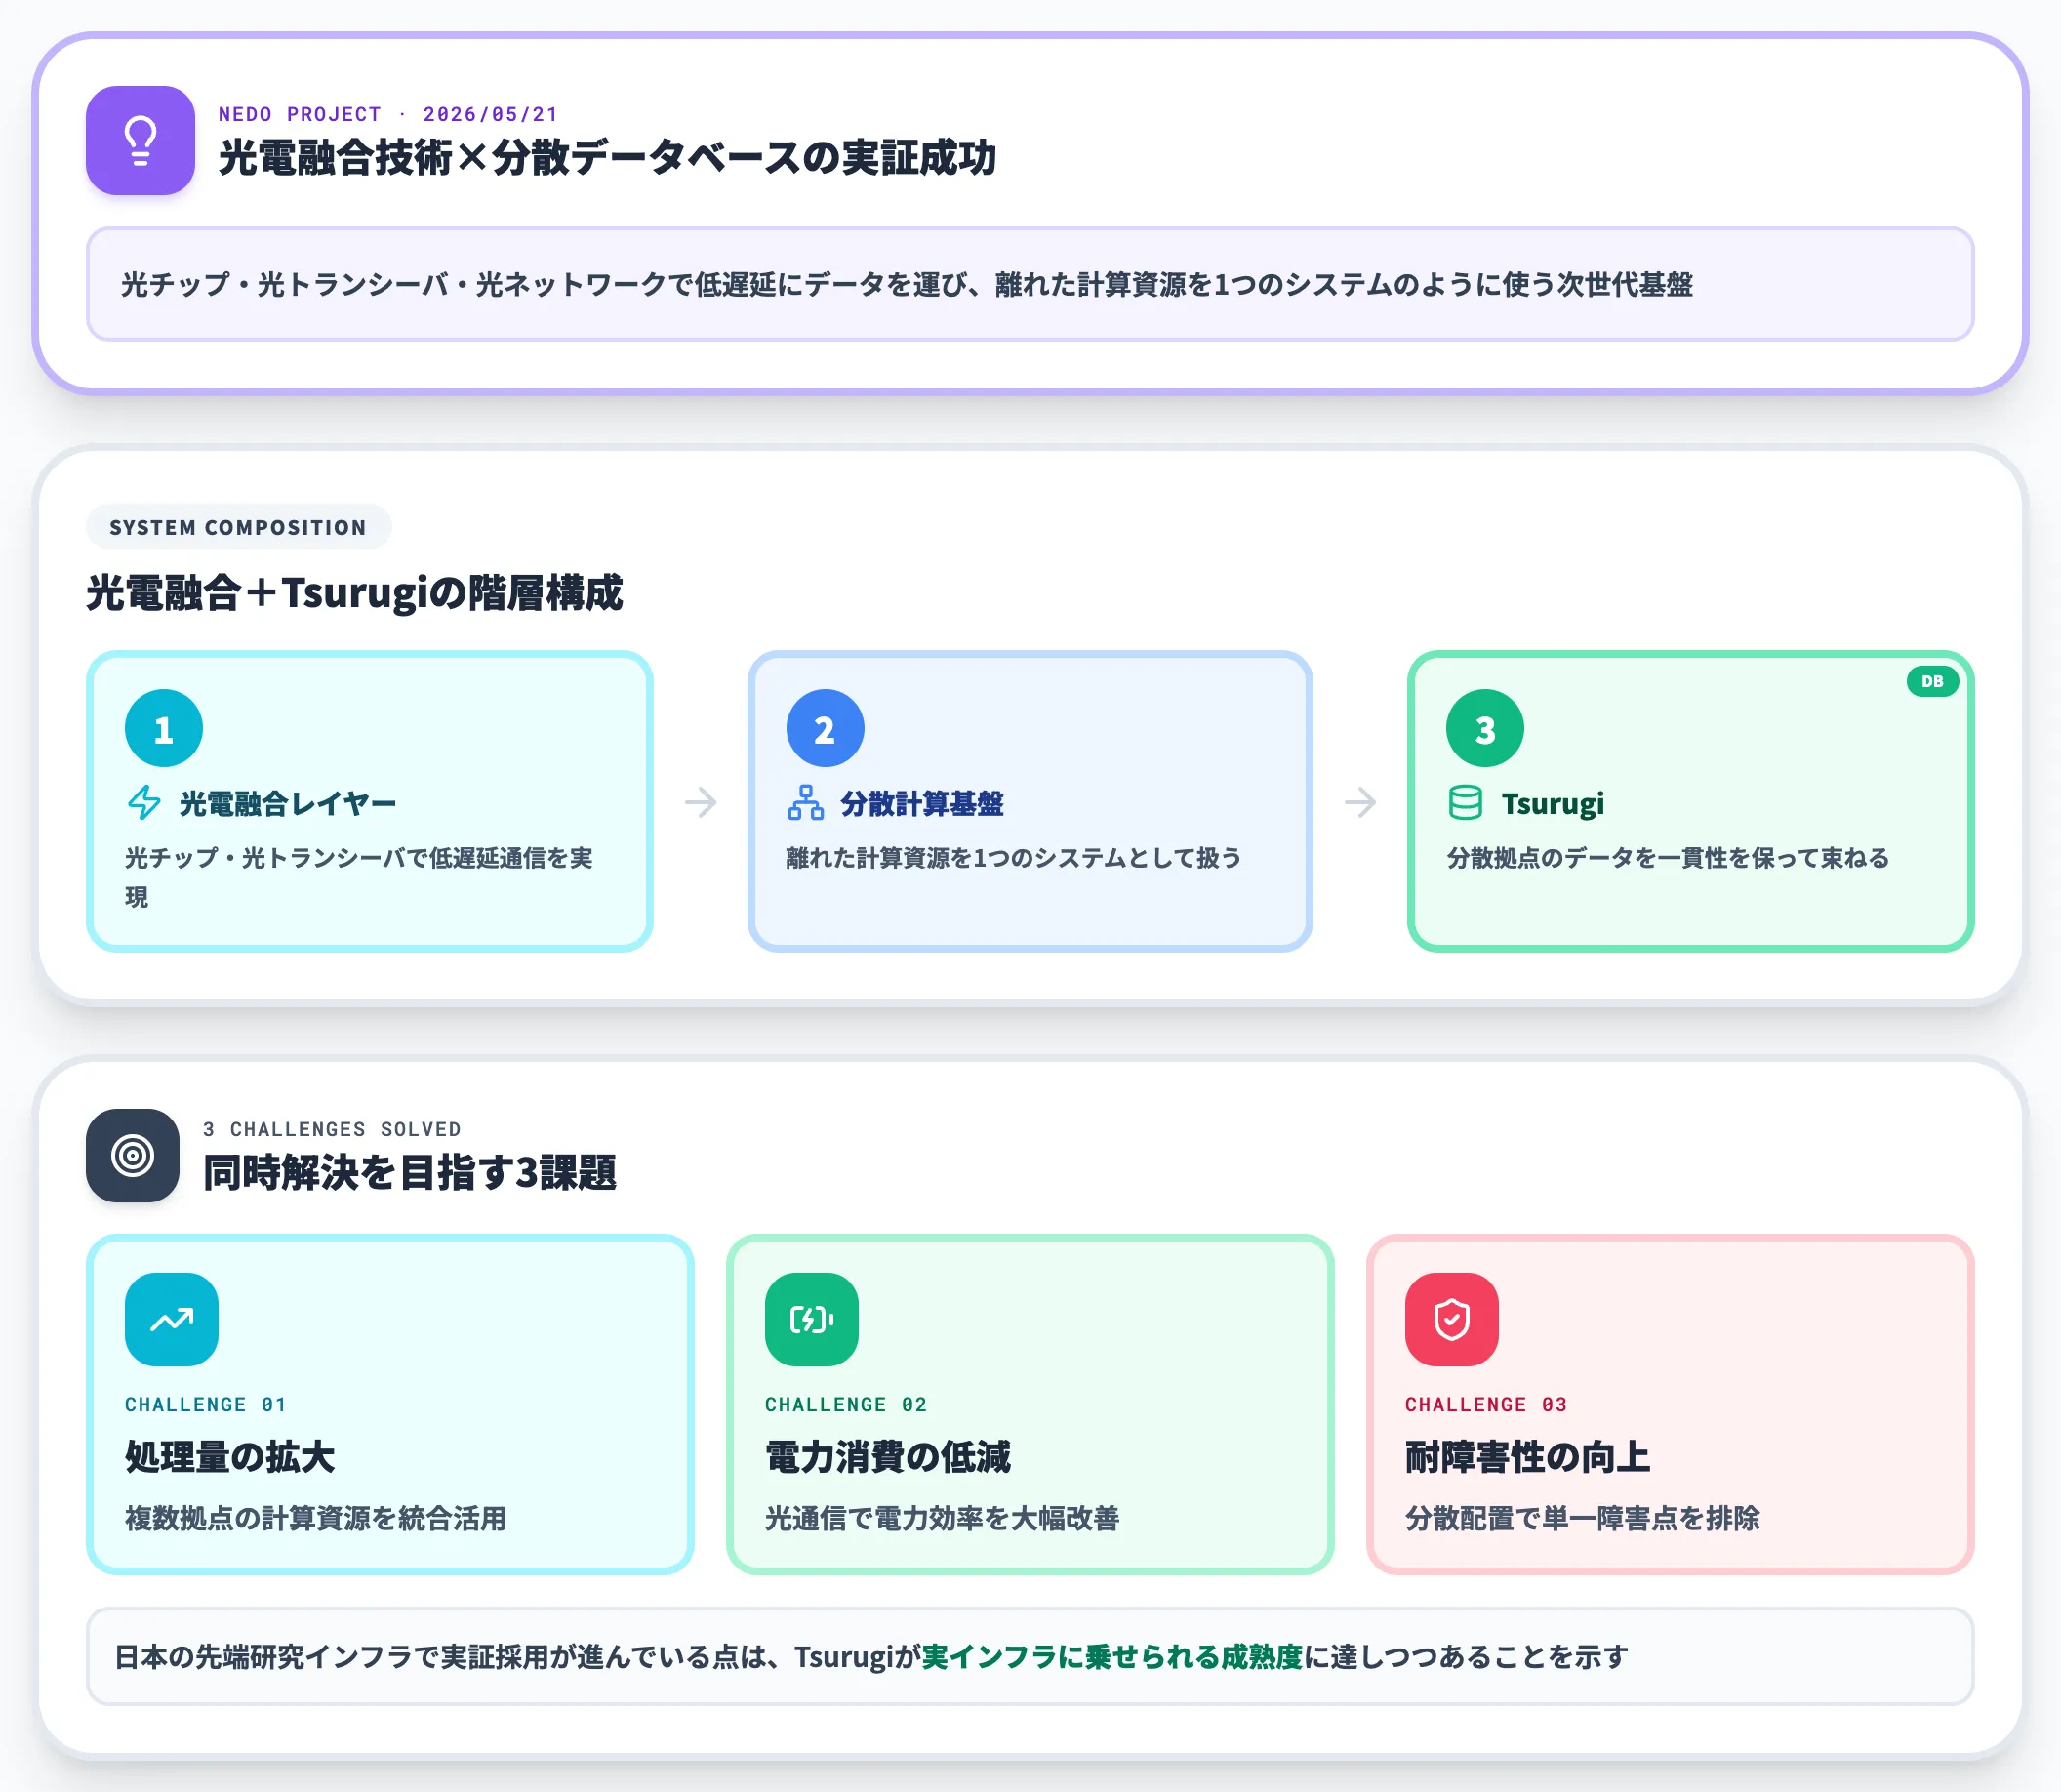Click the purple lightbulb icon in header
This screenshot has height=1792, width=2061.
[x=140, y=140]
